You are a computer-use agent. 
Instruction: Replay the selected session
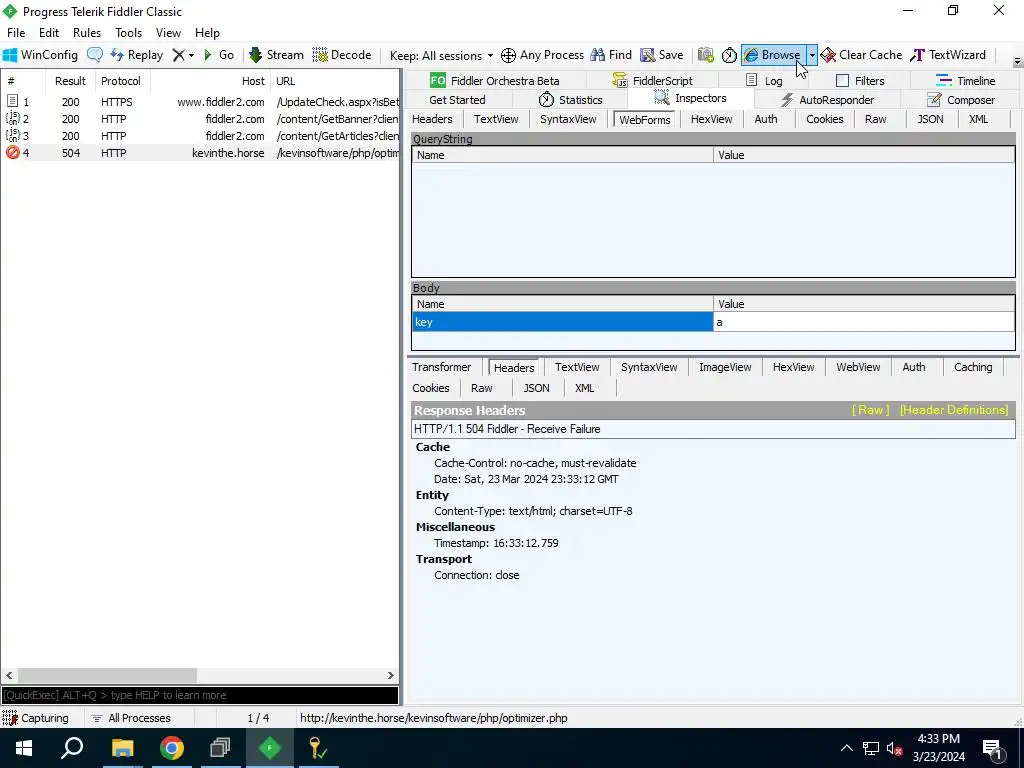click(136, 55)
